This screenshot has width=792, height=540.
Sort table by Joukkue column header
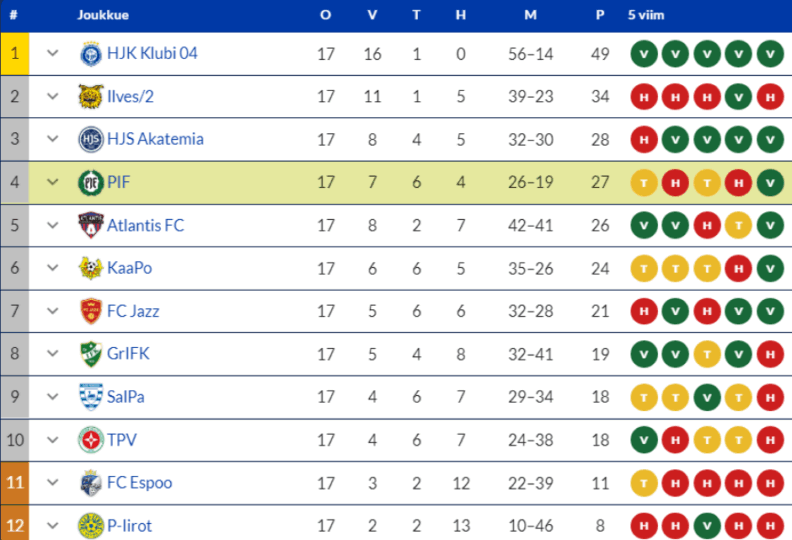[x=103, y=15]
